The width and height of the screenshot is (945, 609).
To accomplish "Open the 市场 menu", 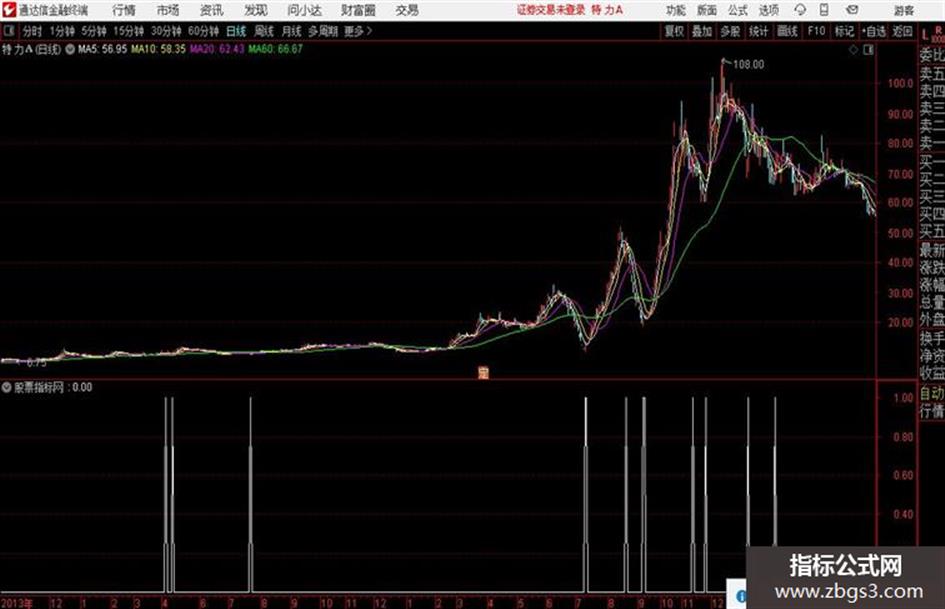I will click(168, 10).
